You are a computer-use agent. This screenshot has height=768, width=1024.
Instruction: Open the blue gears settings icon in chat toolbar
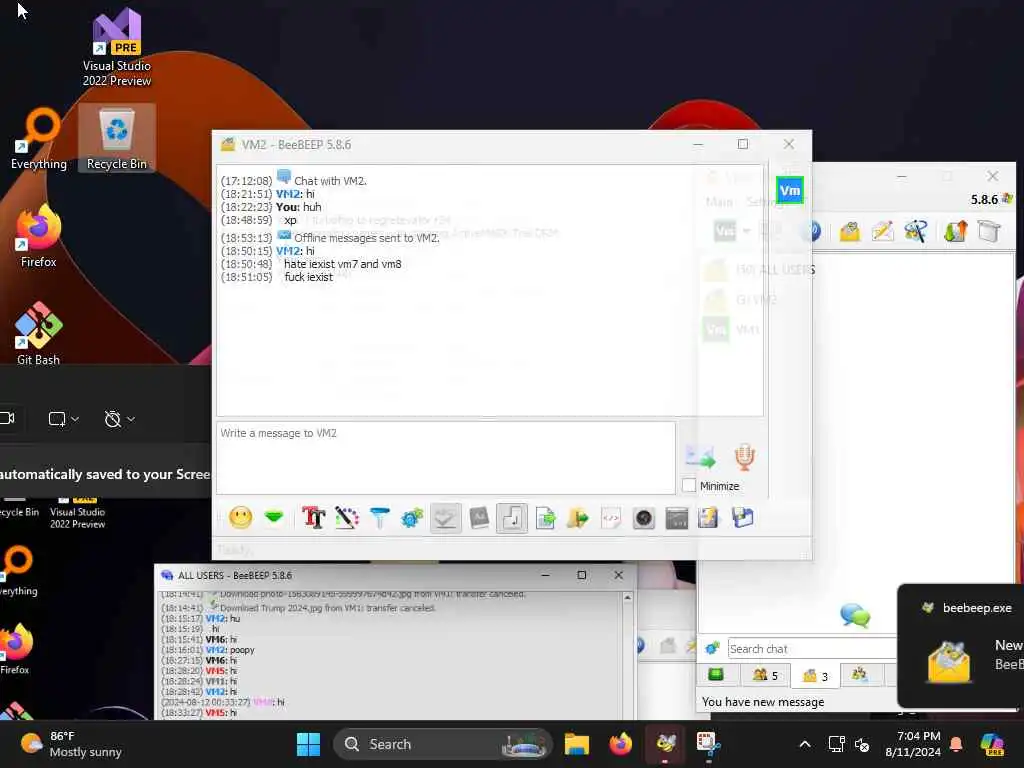click(412, 518)
